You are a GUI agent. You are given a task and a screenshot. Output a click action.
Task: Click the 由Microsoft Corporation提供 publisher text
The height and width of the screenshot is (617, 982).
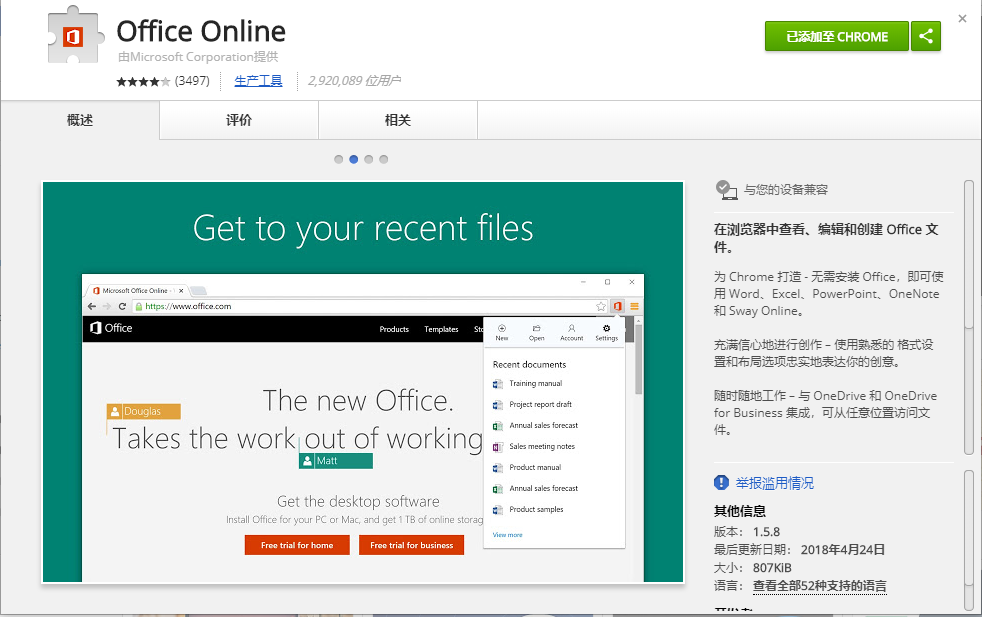(198, 57)
